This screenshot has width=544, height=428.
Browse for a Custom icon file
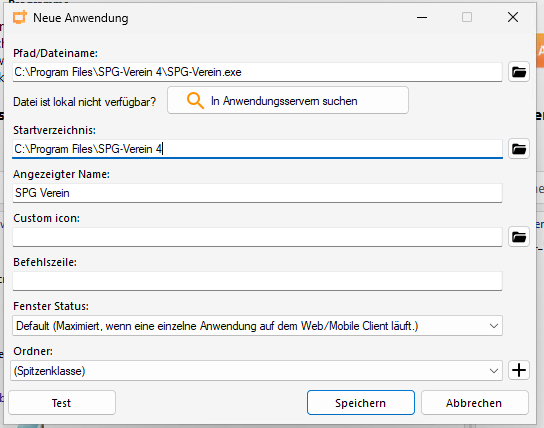(519, 237)
